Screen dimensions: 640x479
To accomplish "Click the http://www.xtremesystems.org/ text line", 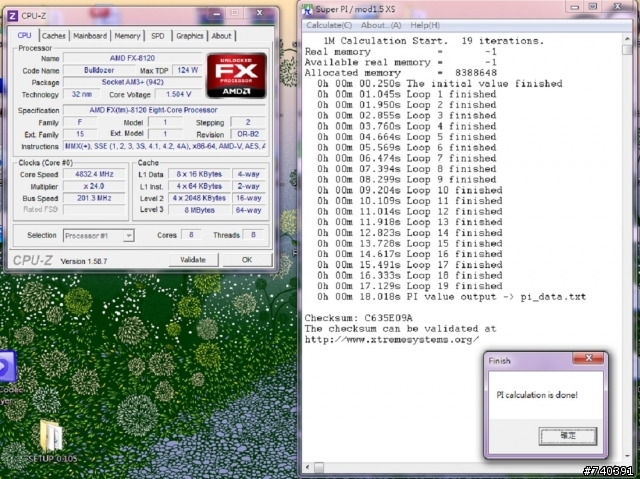I will coord(392,339).
